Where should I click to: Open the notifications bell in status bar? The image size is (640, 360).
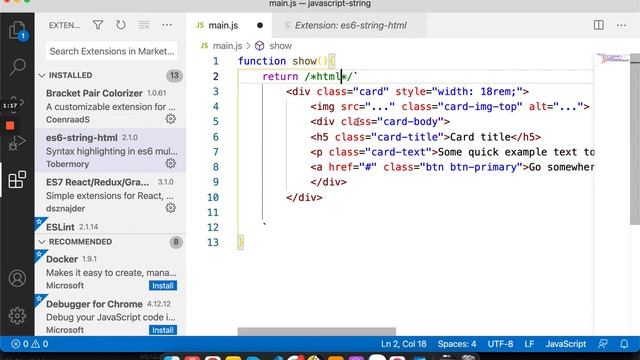click(624, 344)
